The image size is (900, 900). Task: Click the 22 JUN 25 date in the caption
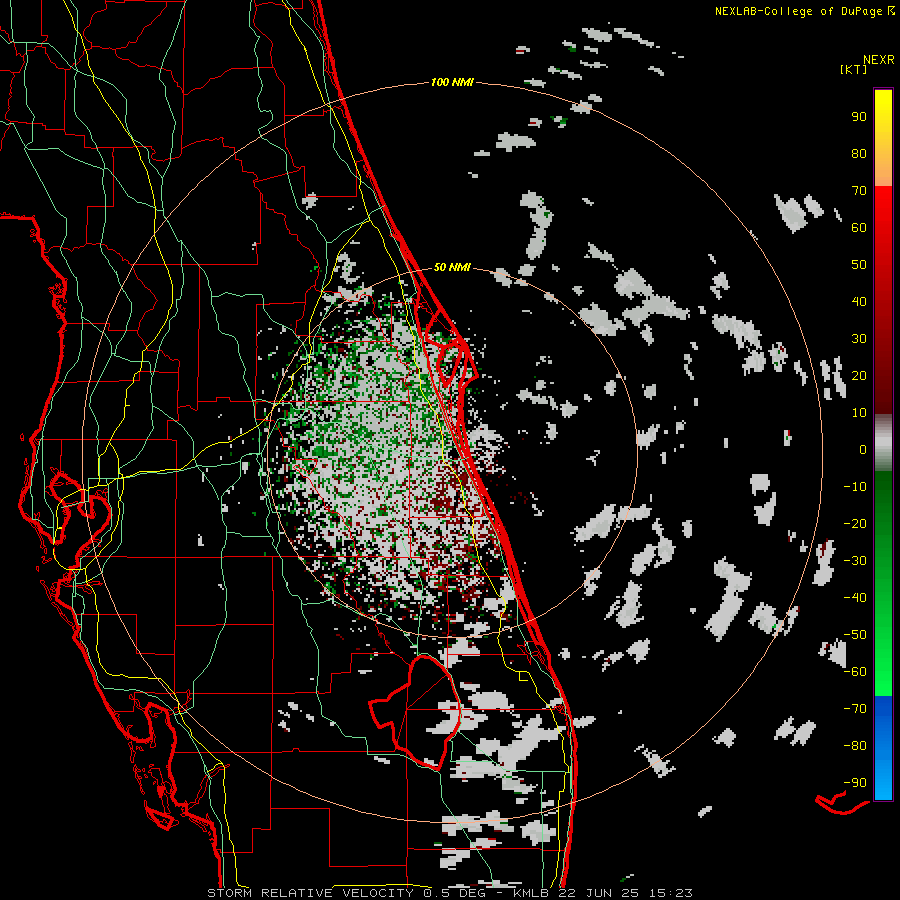(x=599, y=893)
